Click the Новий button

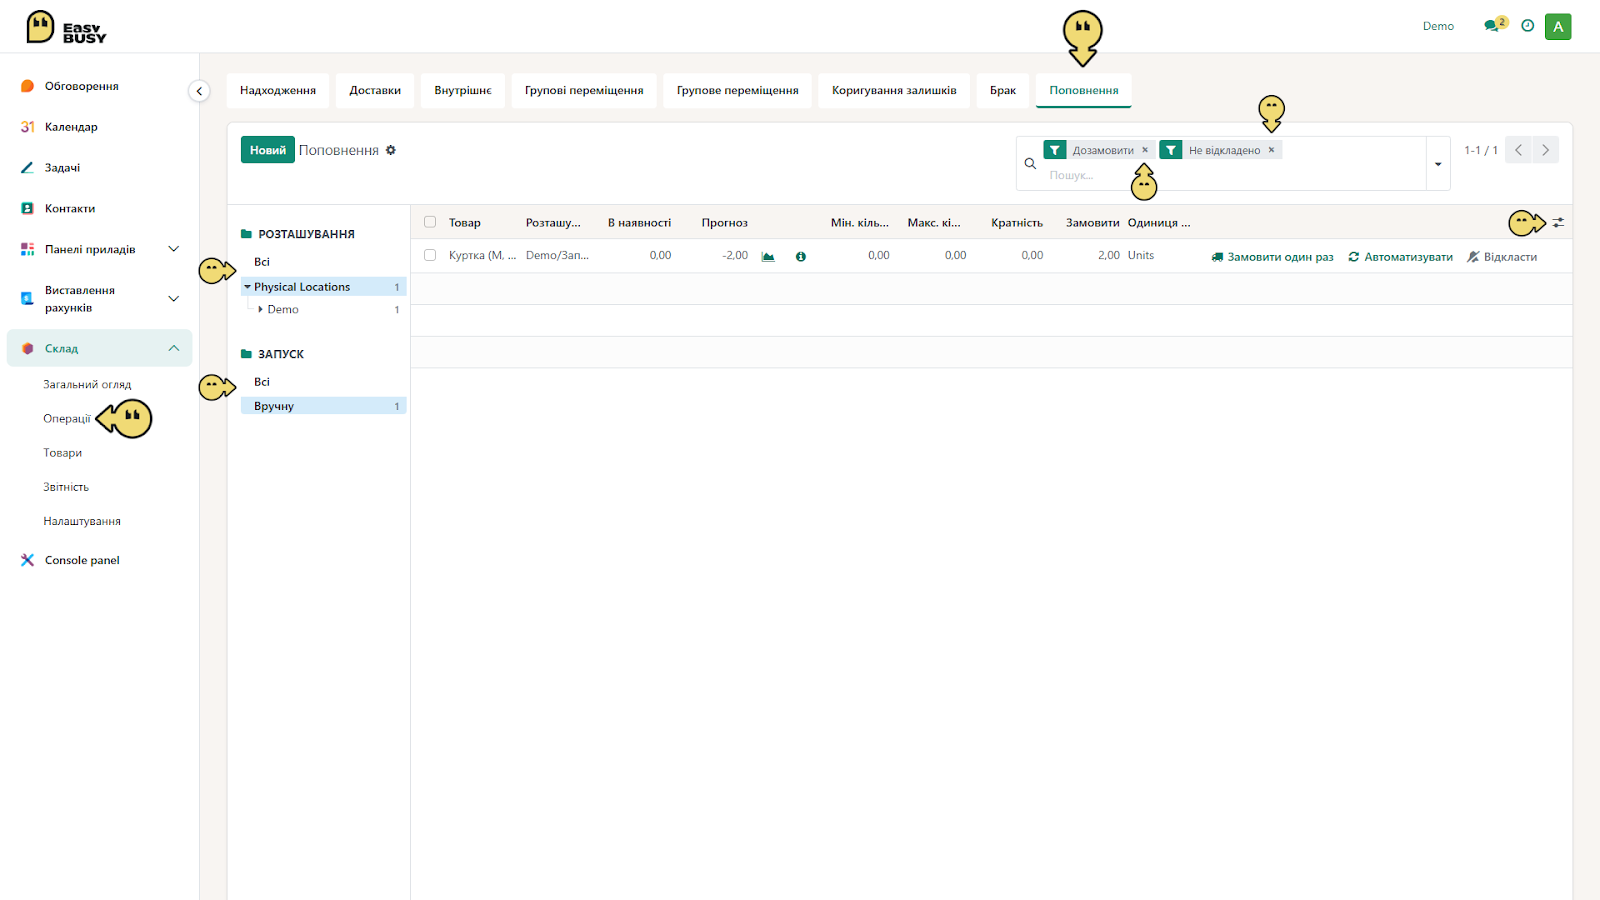tap(267, 150)
